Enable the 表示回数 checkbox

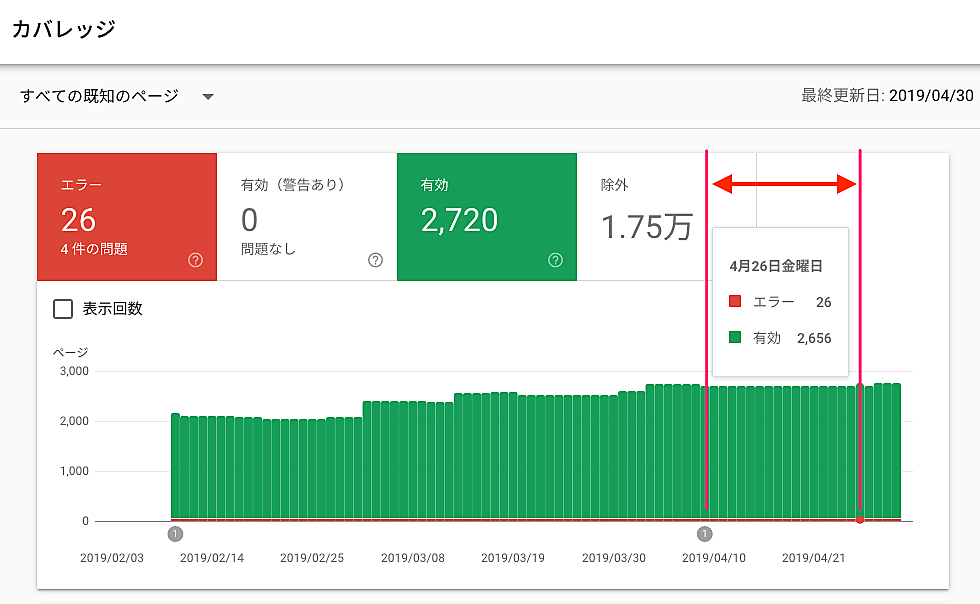pos(63,309)
